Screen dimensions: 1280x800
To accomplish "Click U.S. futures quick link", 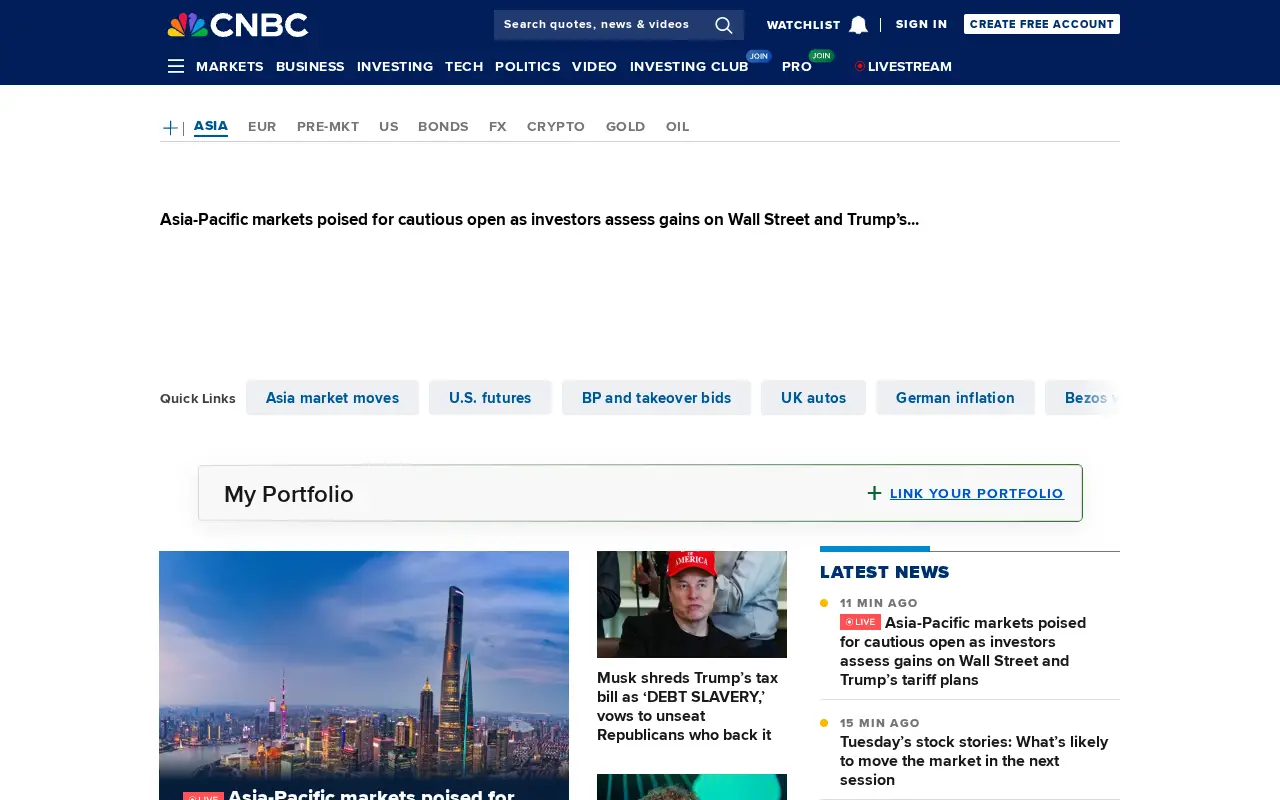I will 490,398.
